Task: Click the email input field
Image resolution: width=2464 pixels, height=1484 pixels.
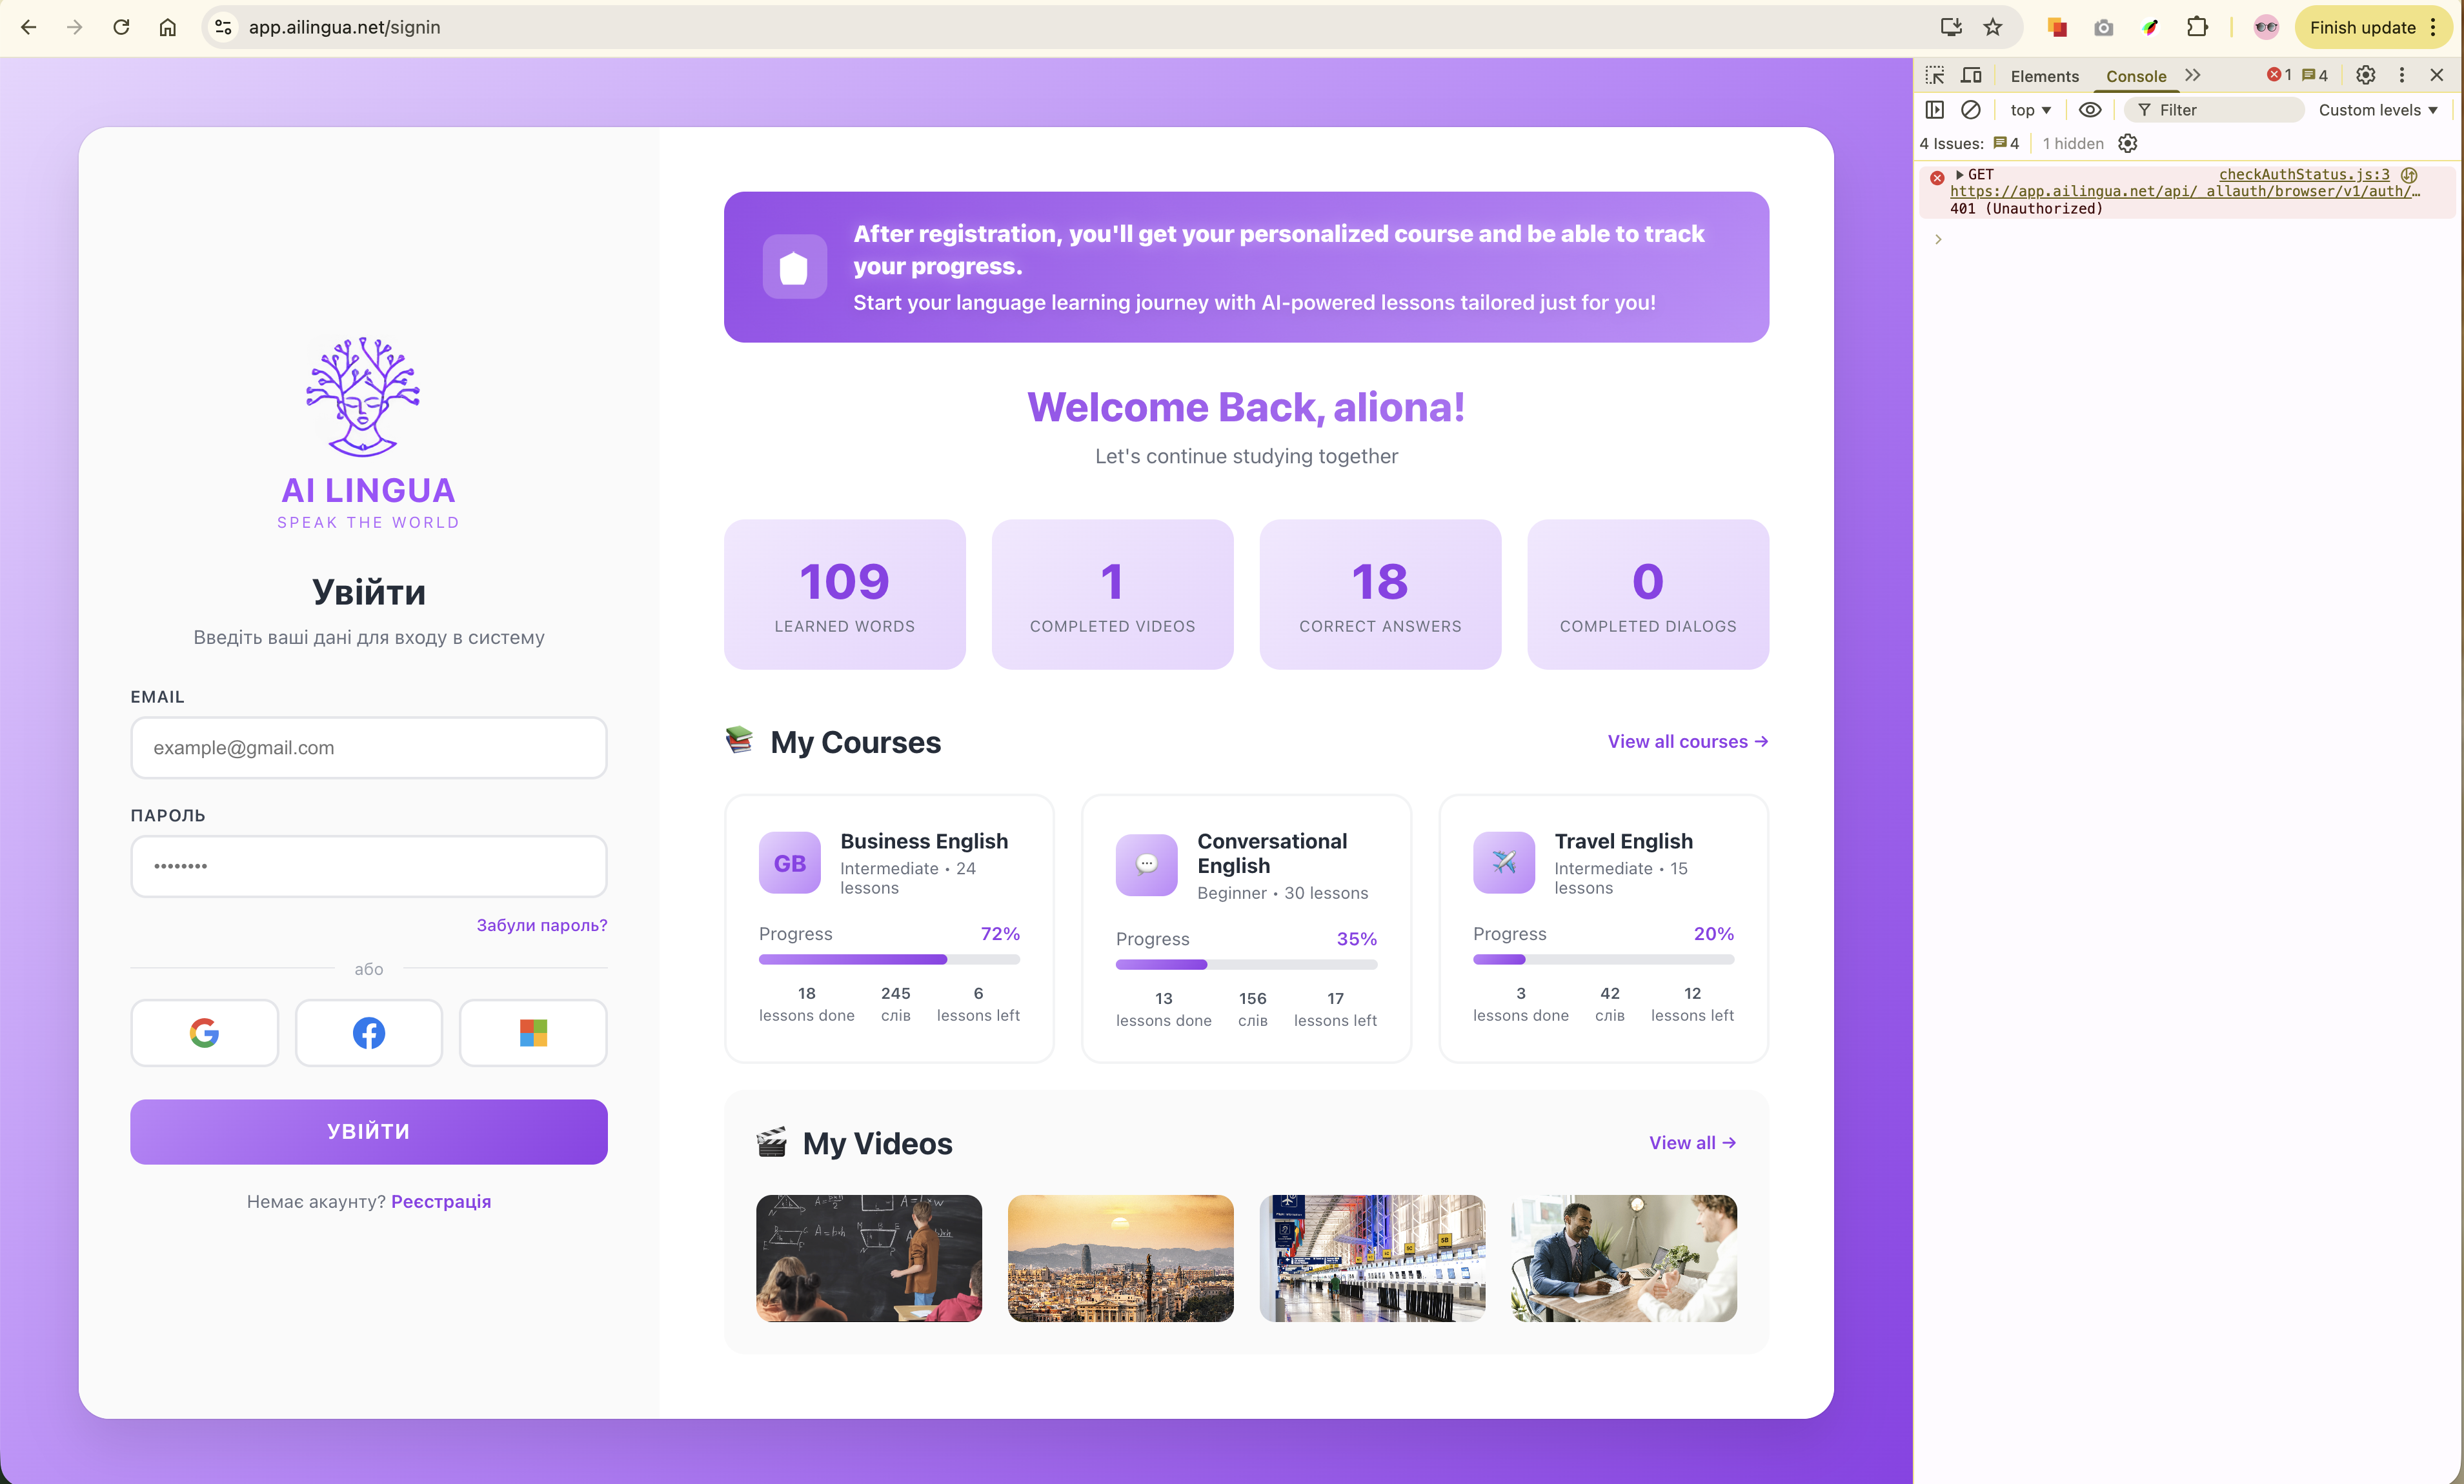Action: click(368, 747)
